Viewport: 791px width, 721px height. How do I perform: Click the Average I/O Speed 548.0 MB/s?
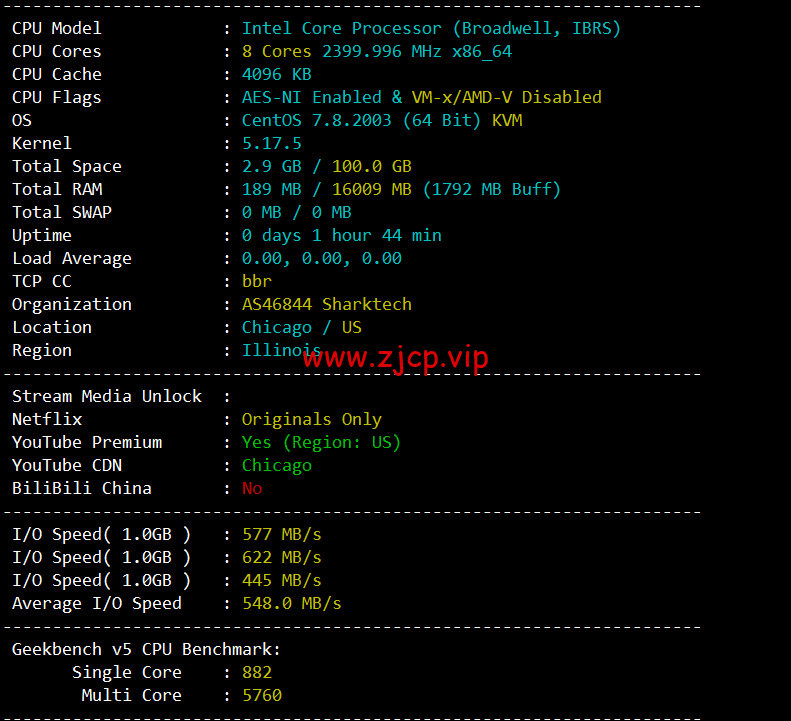(x=292, y=603)
